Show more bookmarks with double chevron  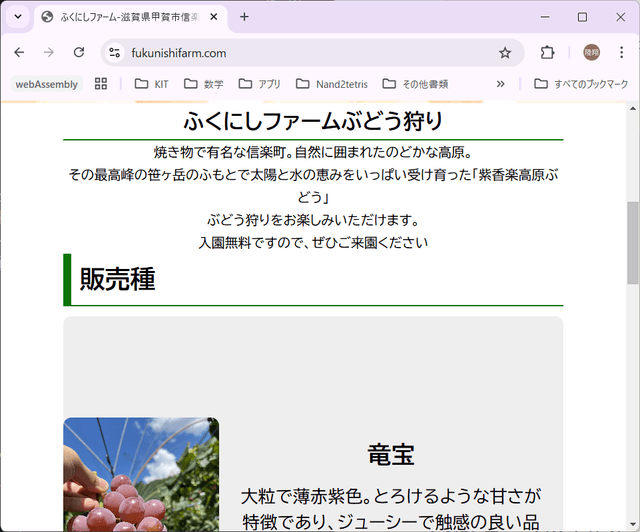500,84
